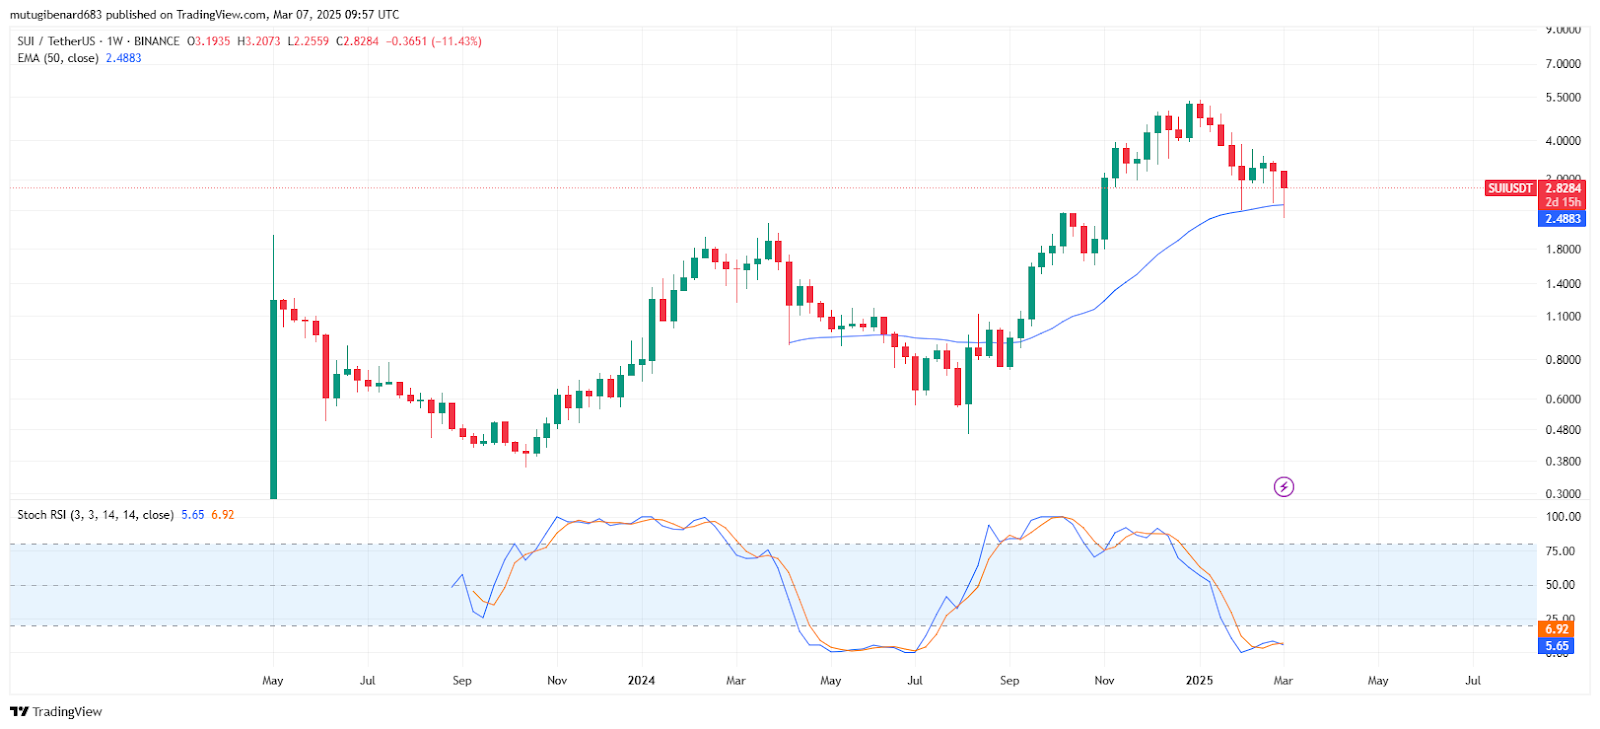Click the 1.1000 price axis label
Viewport: 1600px width, 729px height.
coord(1563,317)
